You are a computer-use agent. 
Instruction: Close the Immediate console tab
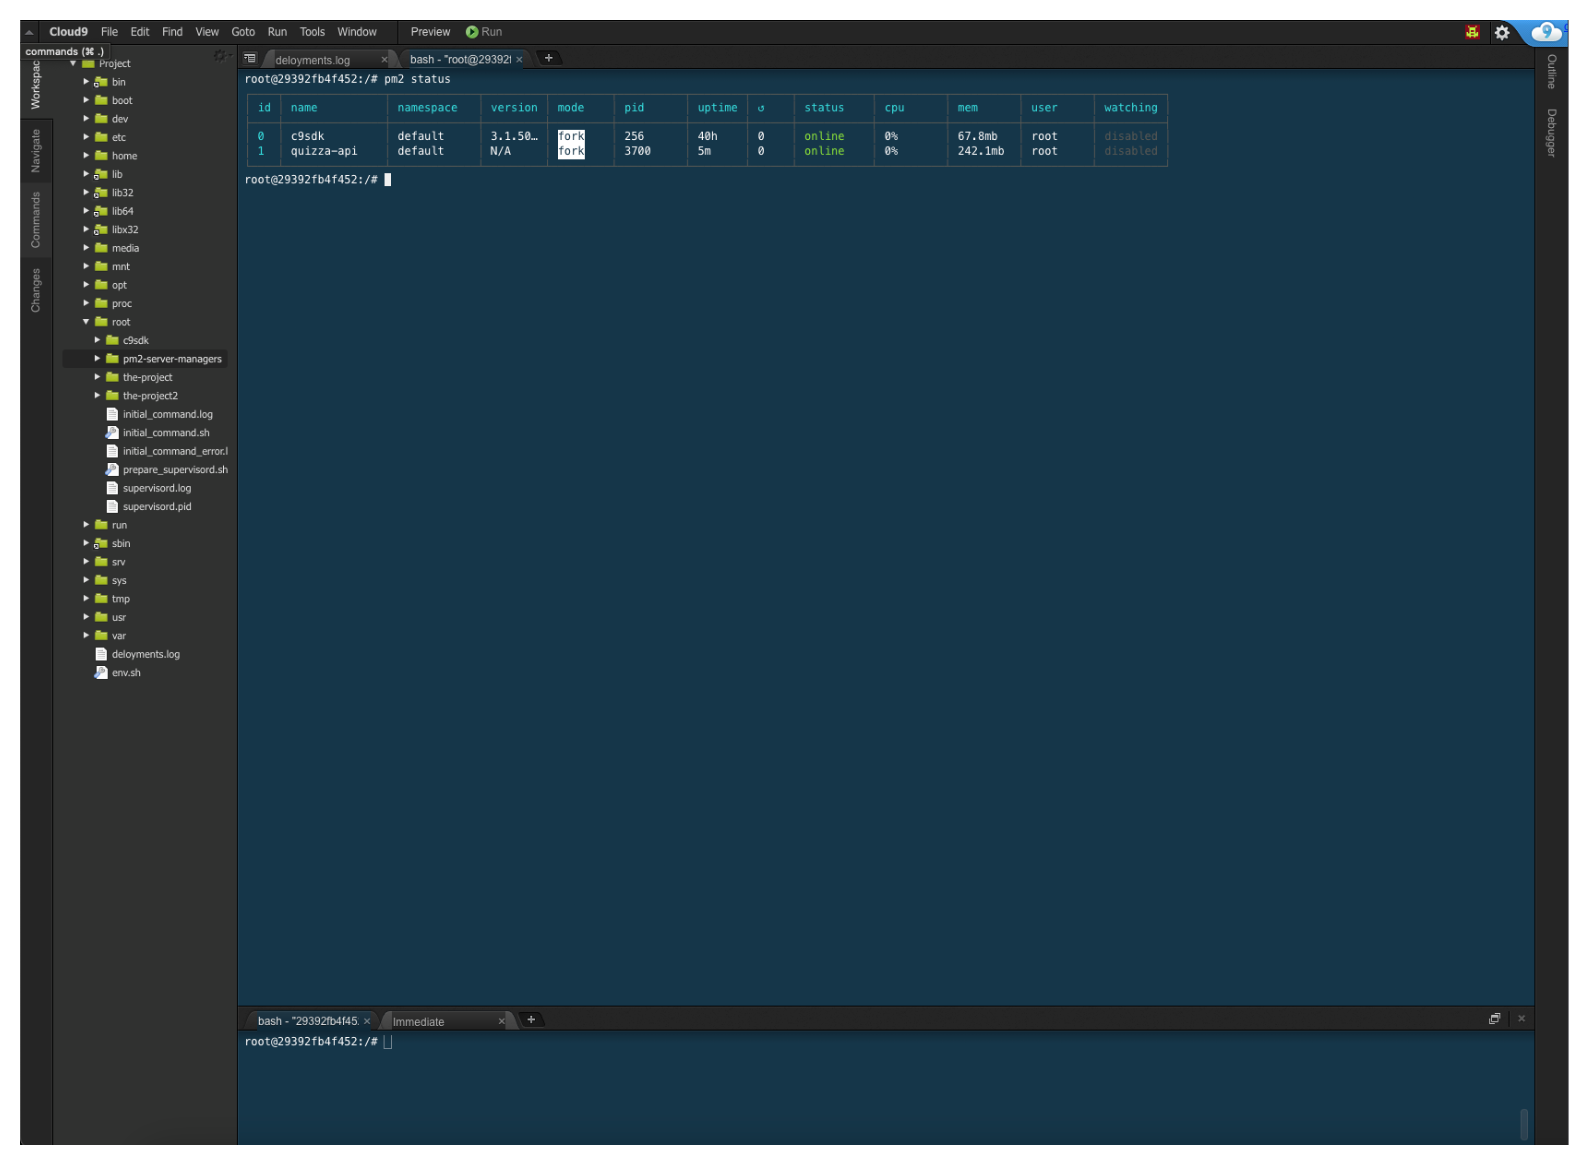pyautogui.click(x=501, y=1022)
